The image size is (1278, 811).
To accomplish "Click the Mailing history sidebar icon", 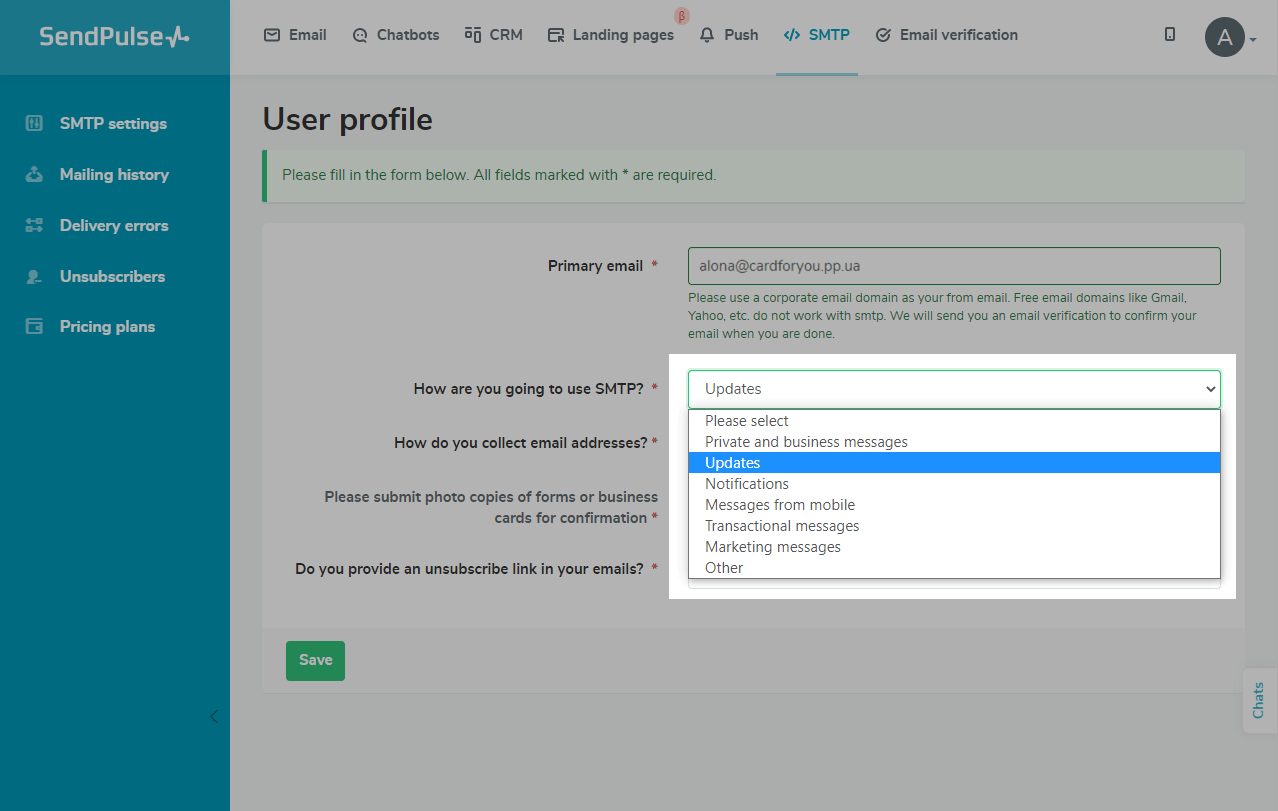I will [x=34, y=175].
